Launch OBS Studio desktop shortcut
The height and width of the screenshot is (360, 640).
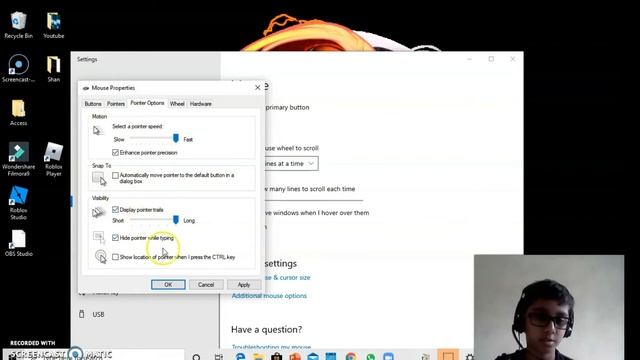point(18,243)
